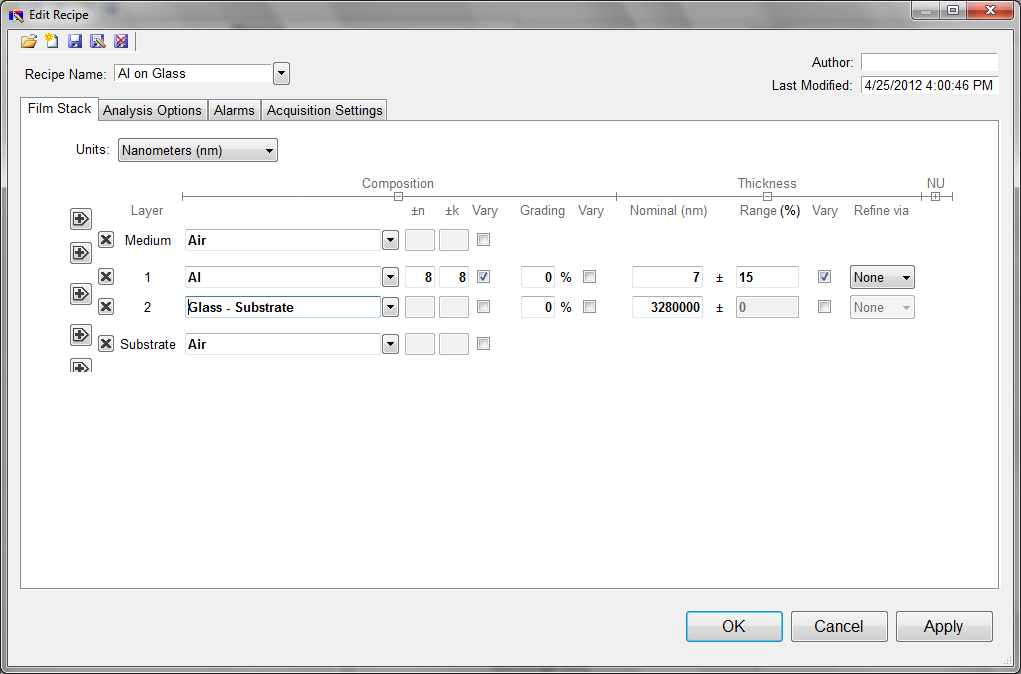1021x674 pixels.
Task: Click the Medium row Air material field
Action: click(x=283, y=240)
